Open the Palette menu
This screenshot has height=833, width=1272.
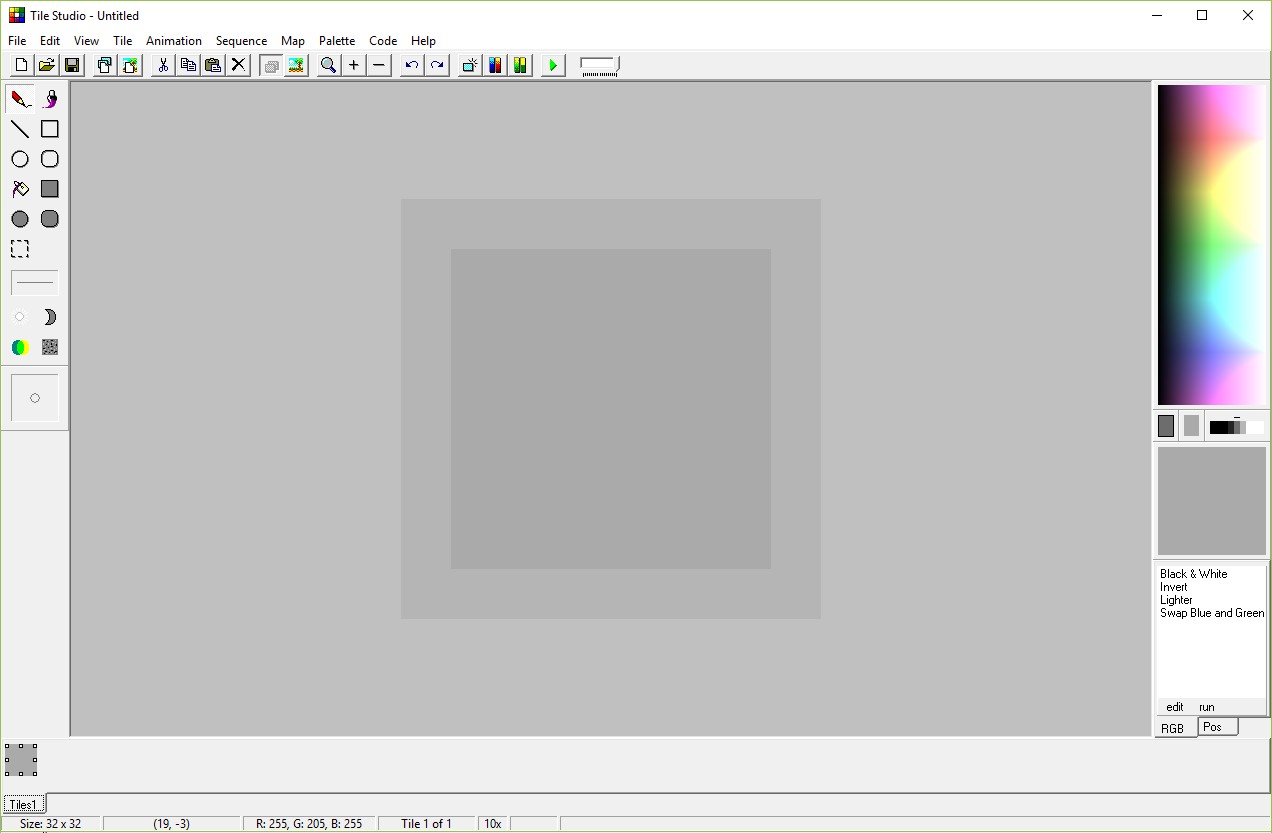(x=337, y=41)
